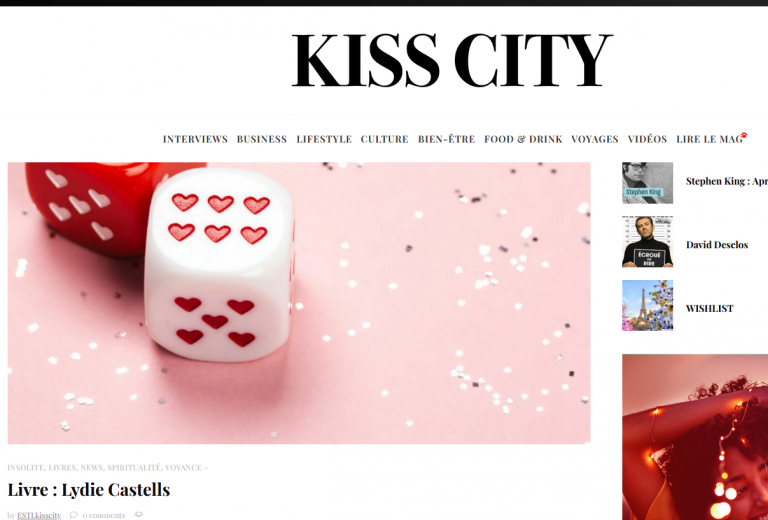This screenshot has height=520, width=768.
Task: Open the BIEN-ÊTRE section
Action: pyautogui.click(x=446, y=140)
